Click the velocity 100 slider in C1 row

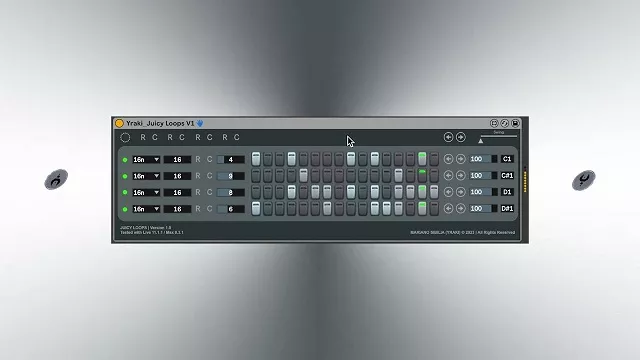point(483,159)
